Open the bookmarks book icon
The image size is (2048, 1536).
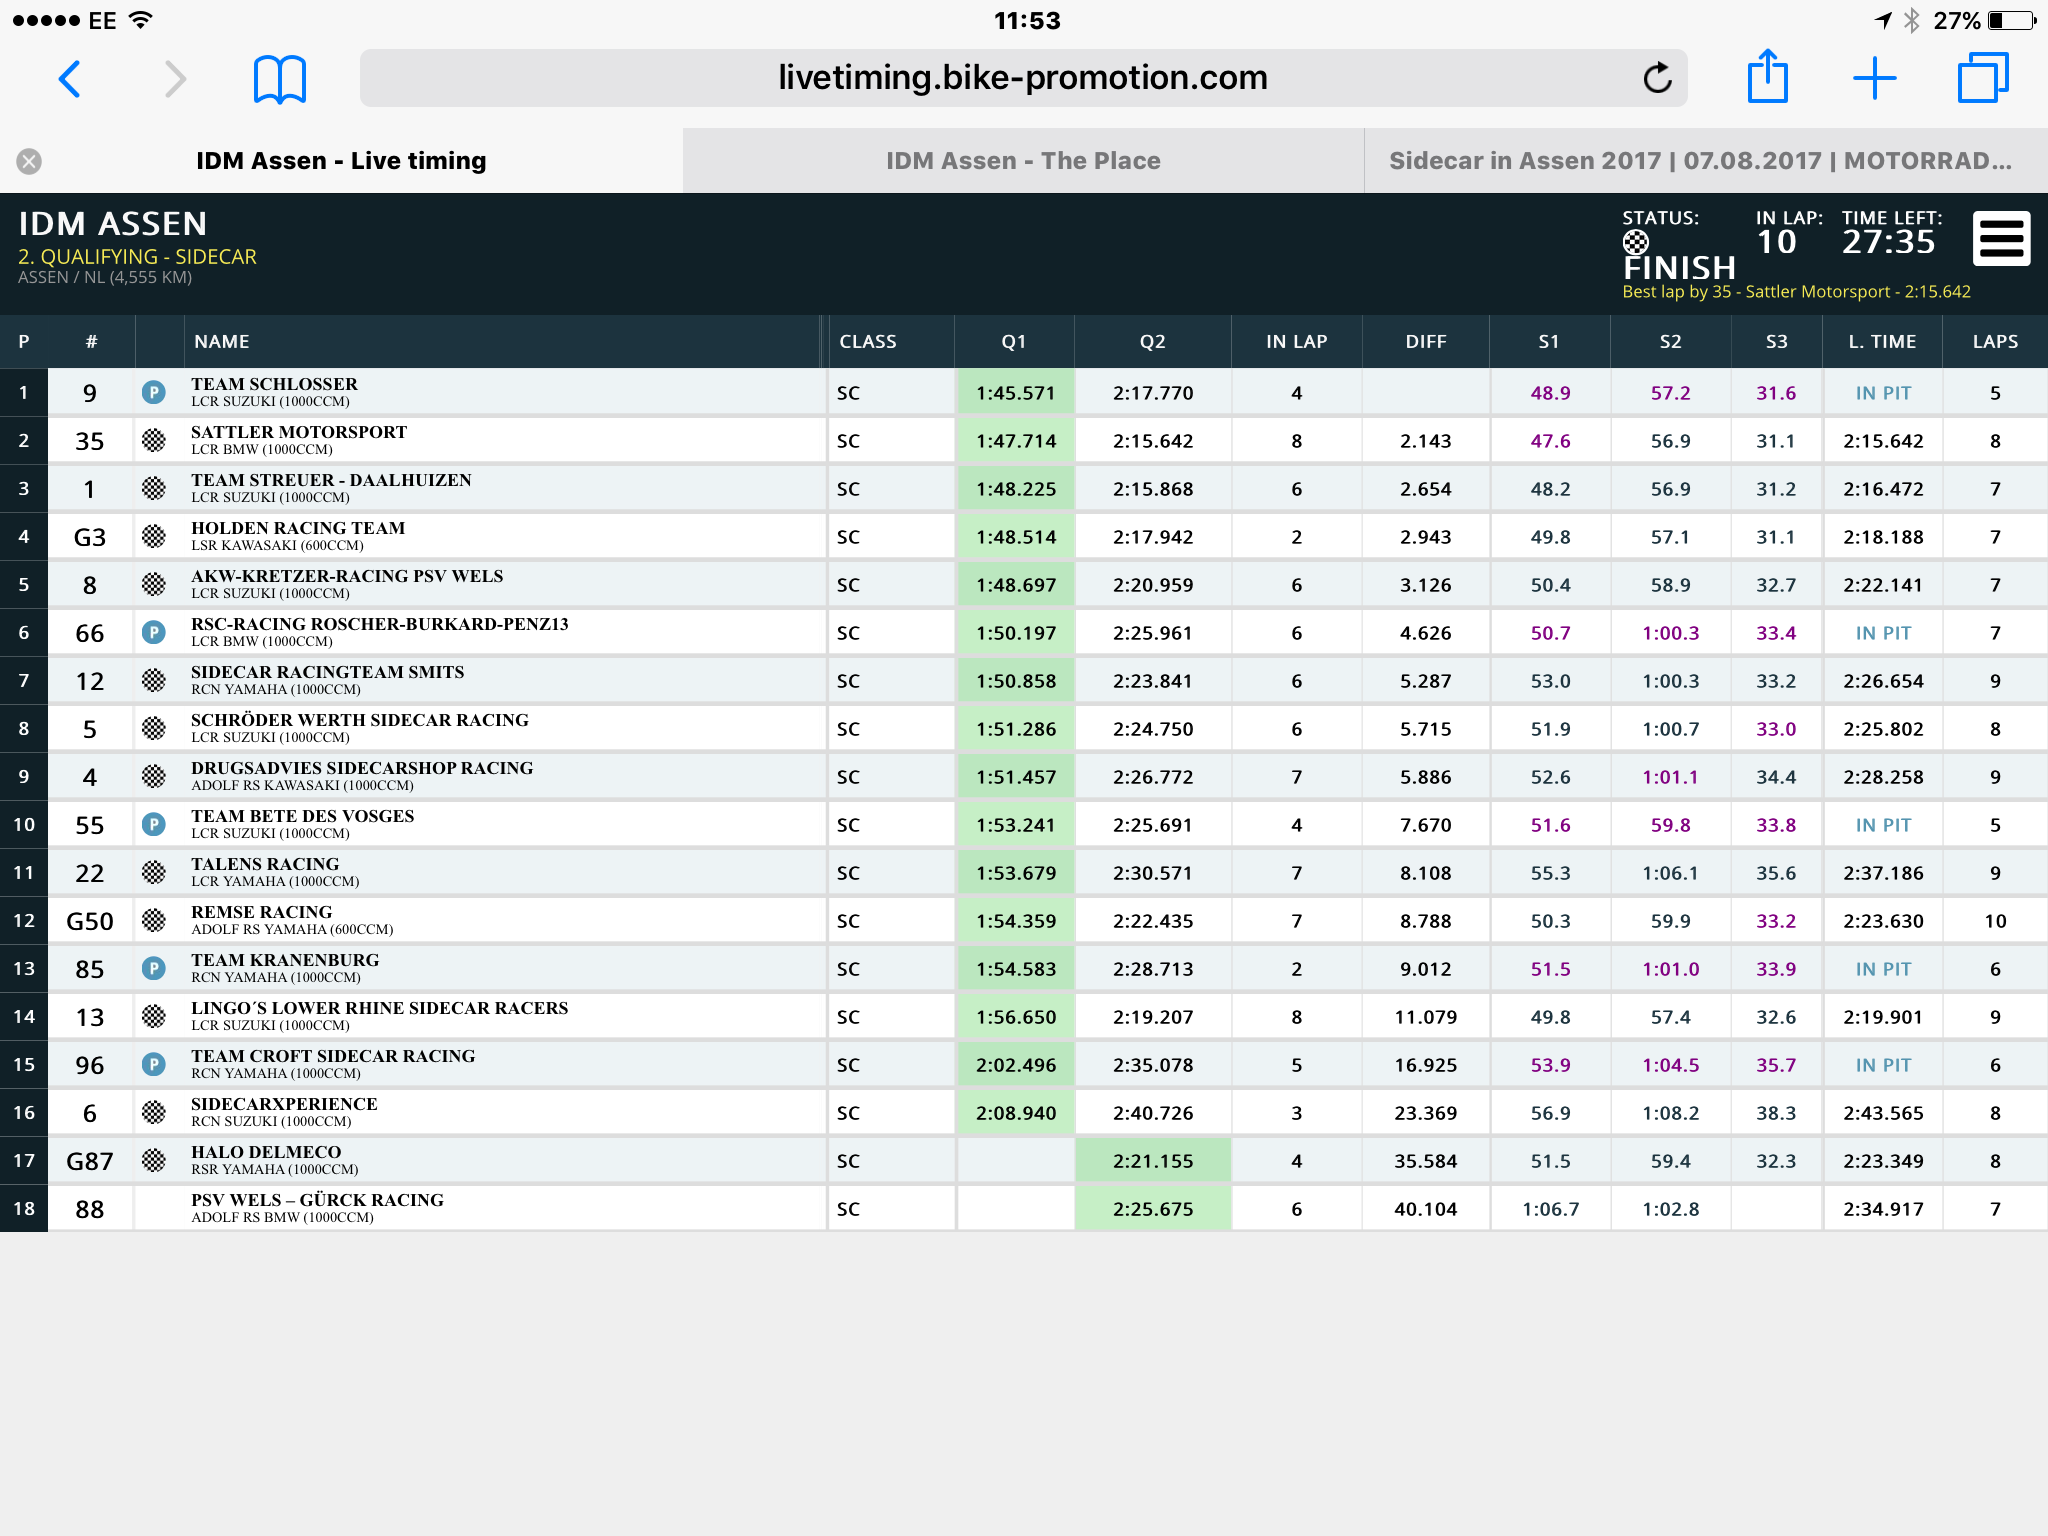(x=279, y=79)
